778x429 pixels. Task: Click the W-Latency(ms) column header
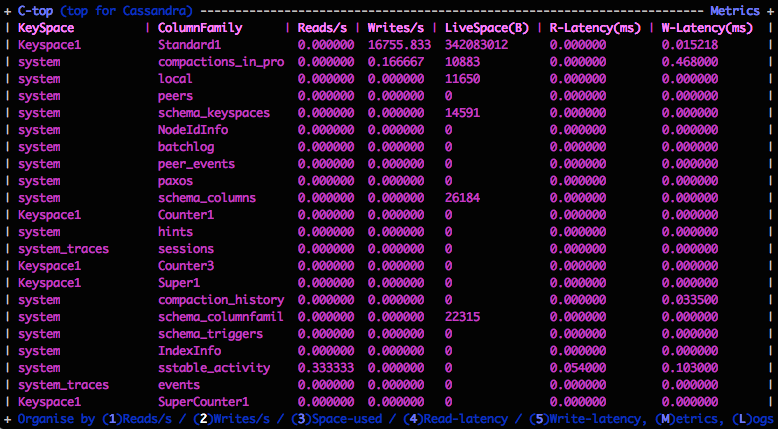click(708, 28)
